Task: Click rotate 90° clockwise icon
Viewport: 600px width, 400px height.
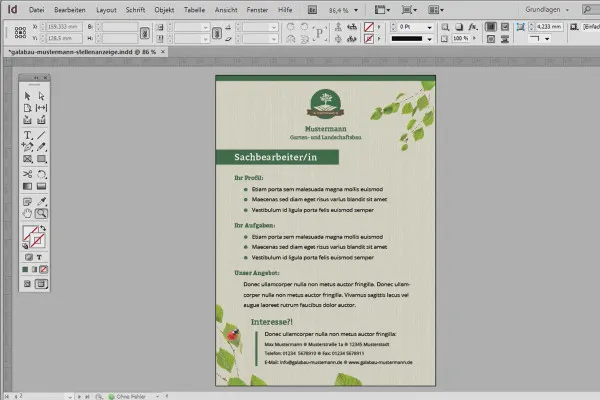Action: 291,27
